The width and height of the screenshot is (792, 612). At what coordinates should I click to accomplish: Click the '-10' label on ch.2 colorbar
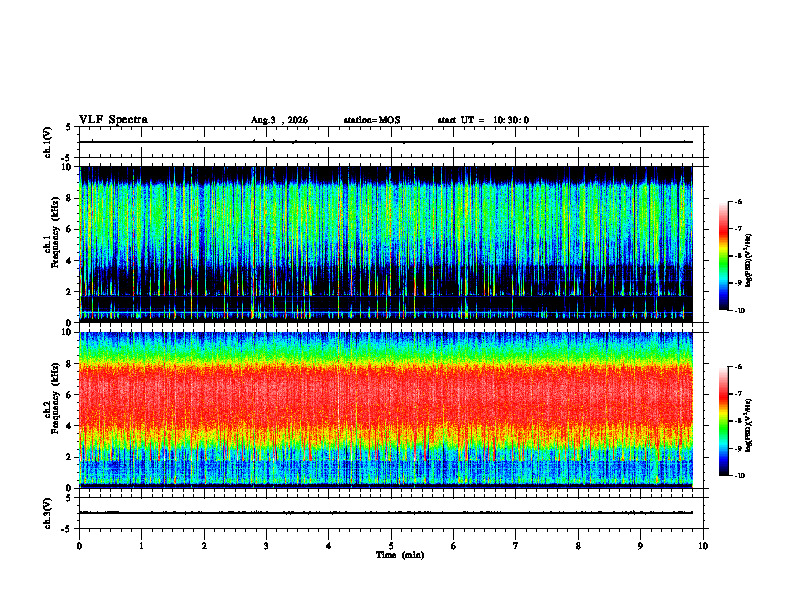click(x=739, y=476)
